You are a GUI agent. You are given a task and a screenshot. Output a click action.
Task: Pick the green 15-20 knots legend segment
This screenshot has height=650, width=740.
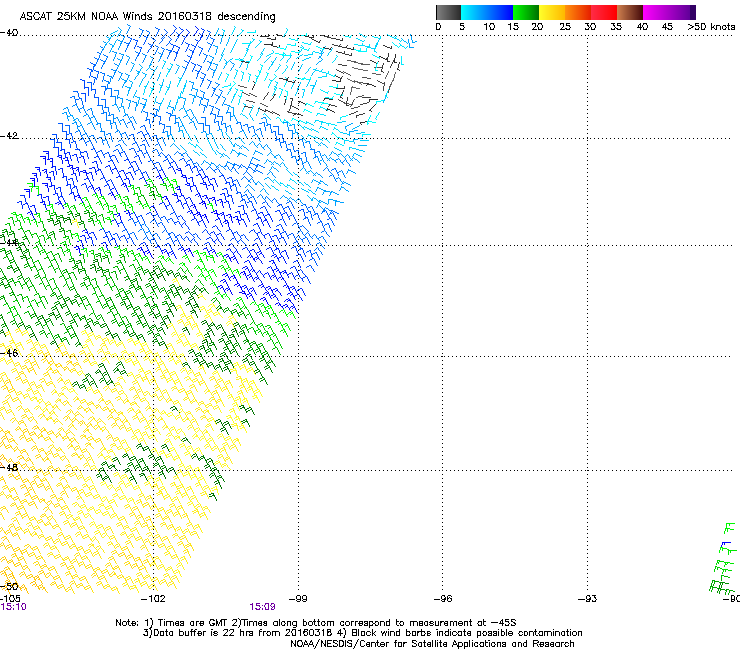(526, 12)
